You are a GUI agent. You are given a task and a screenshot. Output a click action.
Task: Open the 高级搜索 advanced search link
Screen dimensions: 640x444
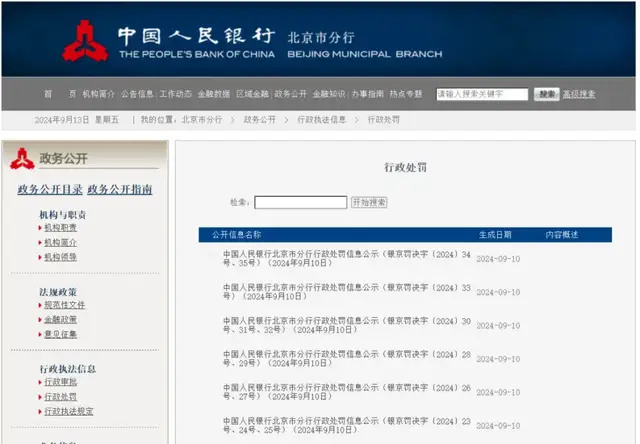579,94
